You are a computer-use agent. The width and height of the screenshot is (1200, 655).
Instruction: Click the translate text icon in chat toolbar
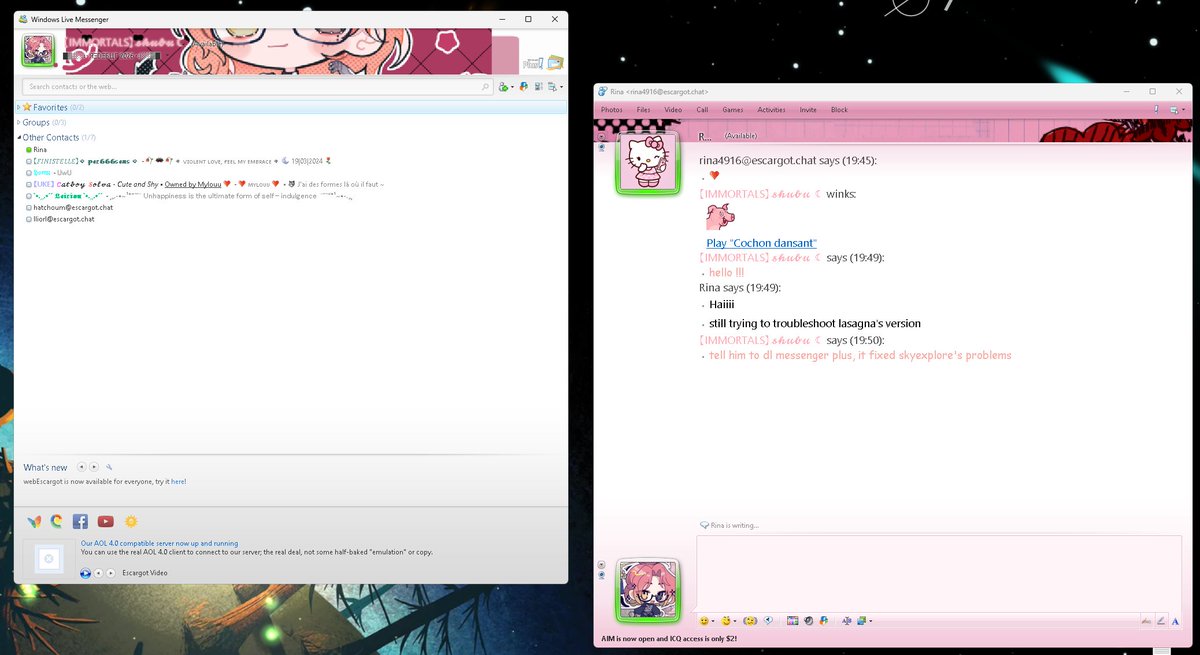pyautogui.click(x=846, y=621)
